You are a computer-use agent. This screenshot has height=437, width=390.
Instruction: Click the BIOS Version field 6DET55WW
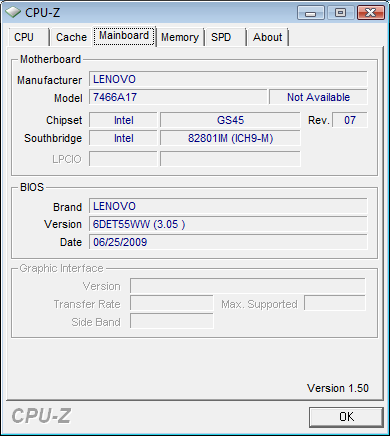click(228, 224)
